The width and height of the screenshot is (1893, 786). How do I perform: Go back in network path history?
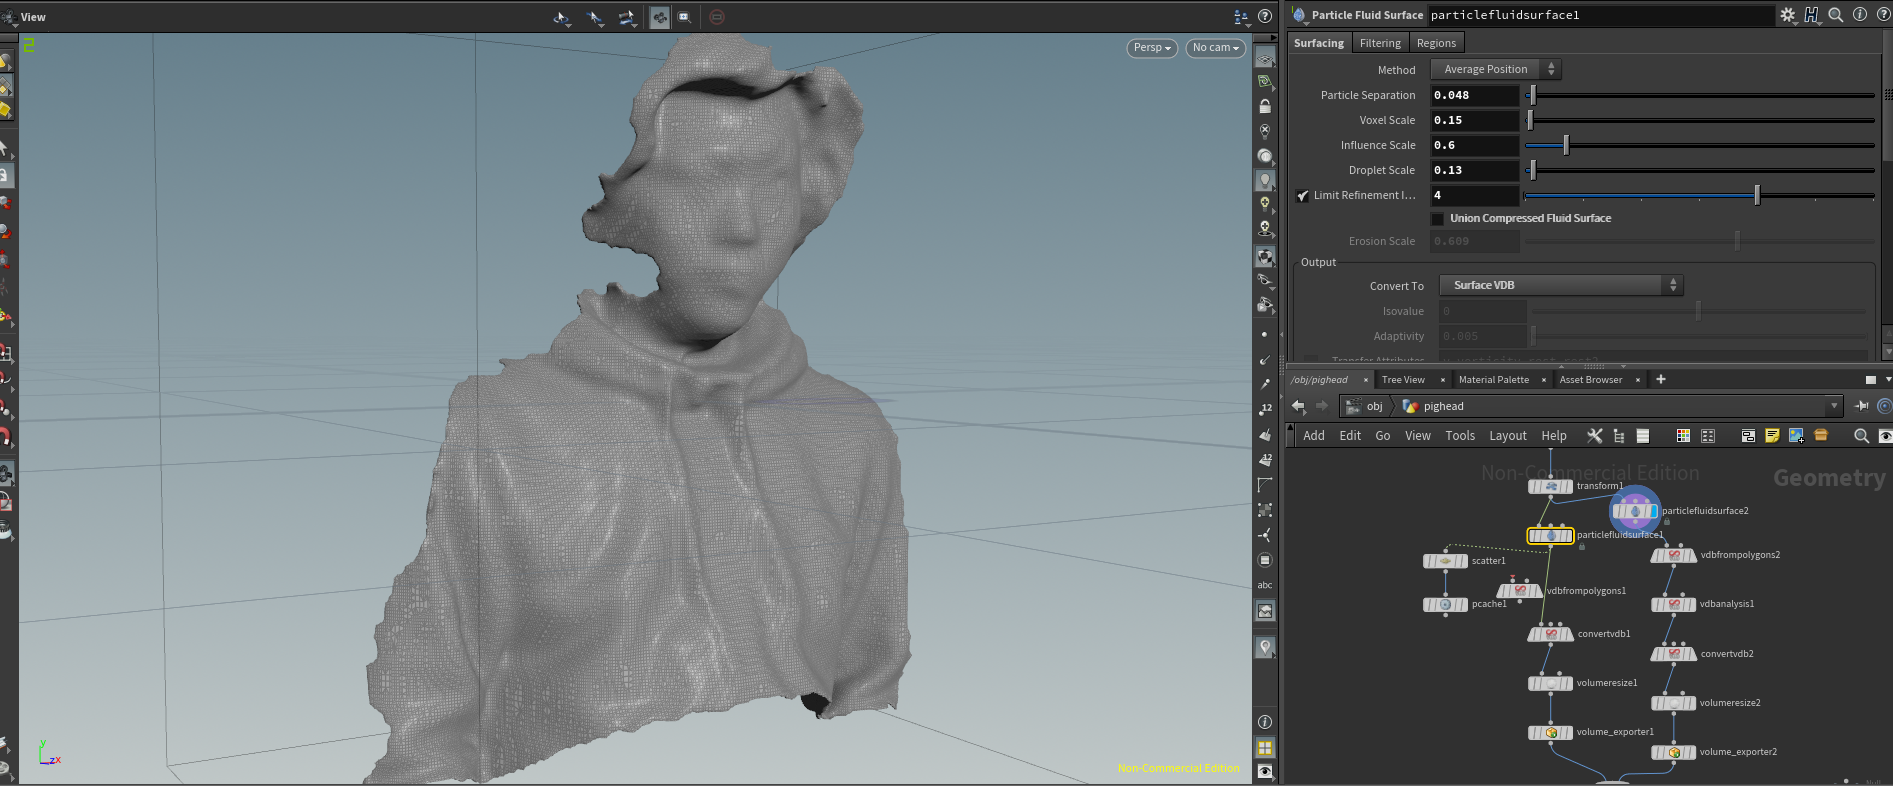click(1298, 406)
